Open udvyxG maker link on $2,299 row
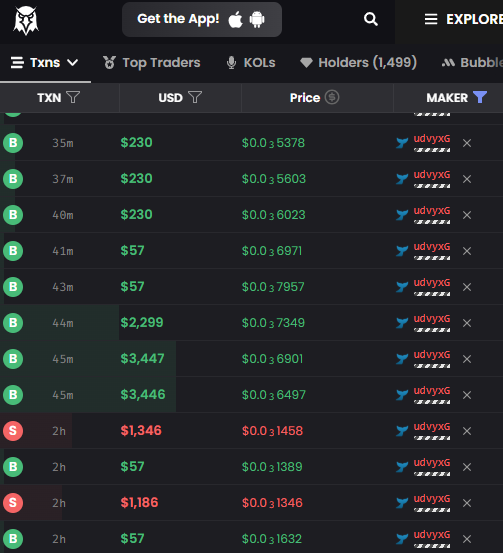The width and height of the screenshot is (503, 553). (x=432, y=319)
